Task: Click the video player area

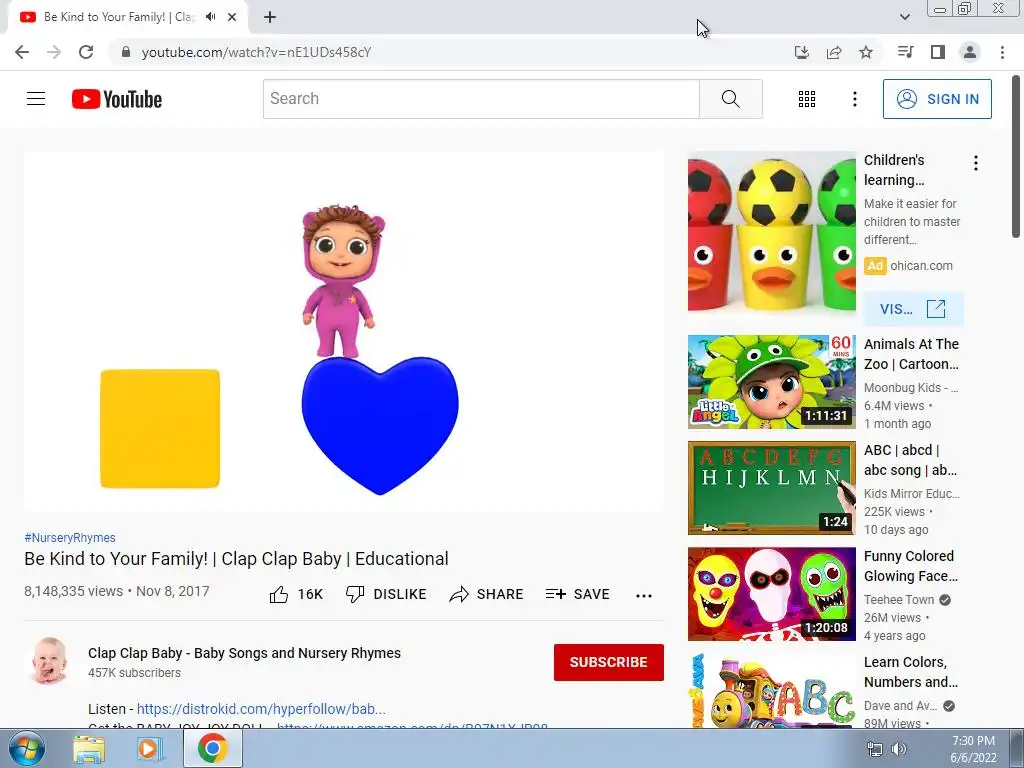Action: point(344,332)
